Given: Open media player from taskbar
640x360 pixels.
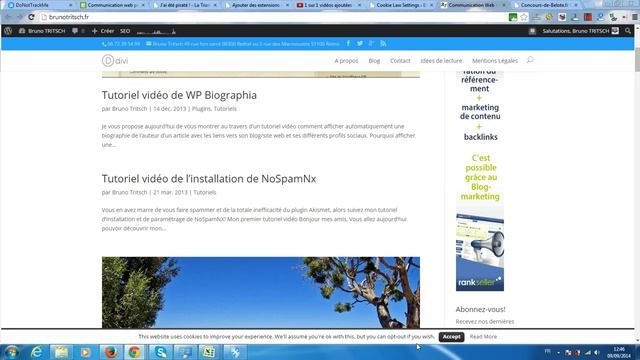Looking at the screenshot, I should 86,352.
